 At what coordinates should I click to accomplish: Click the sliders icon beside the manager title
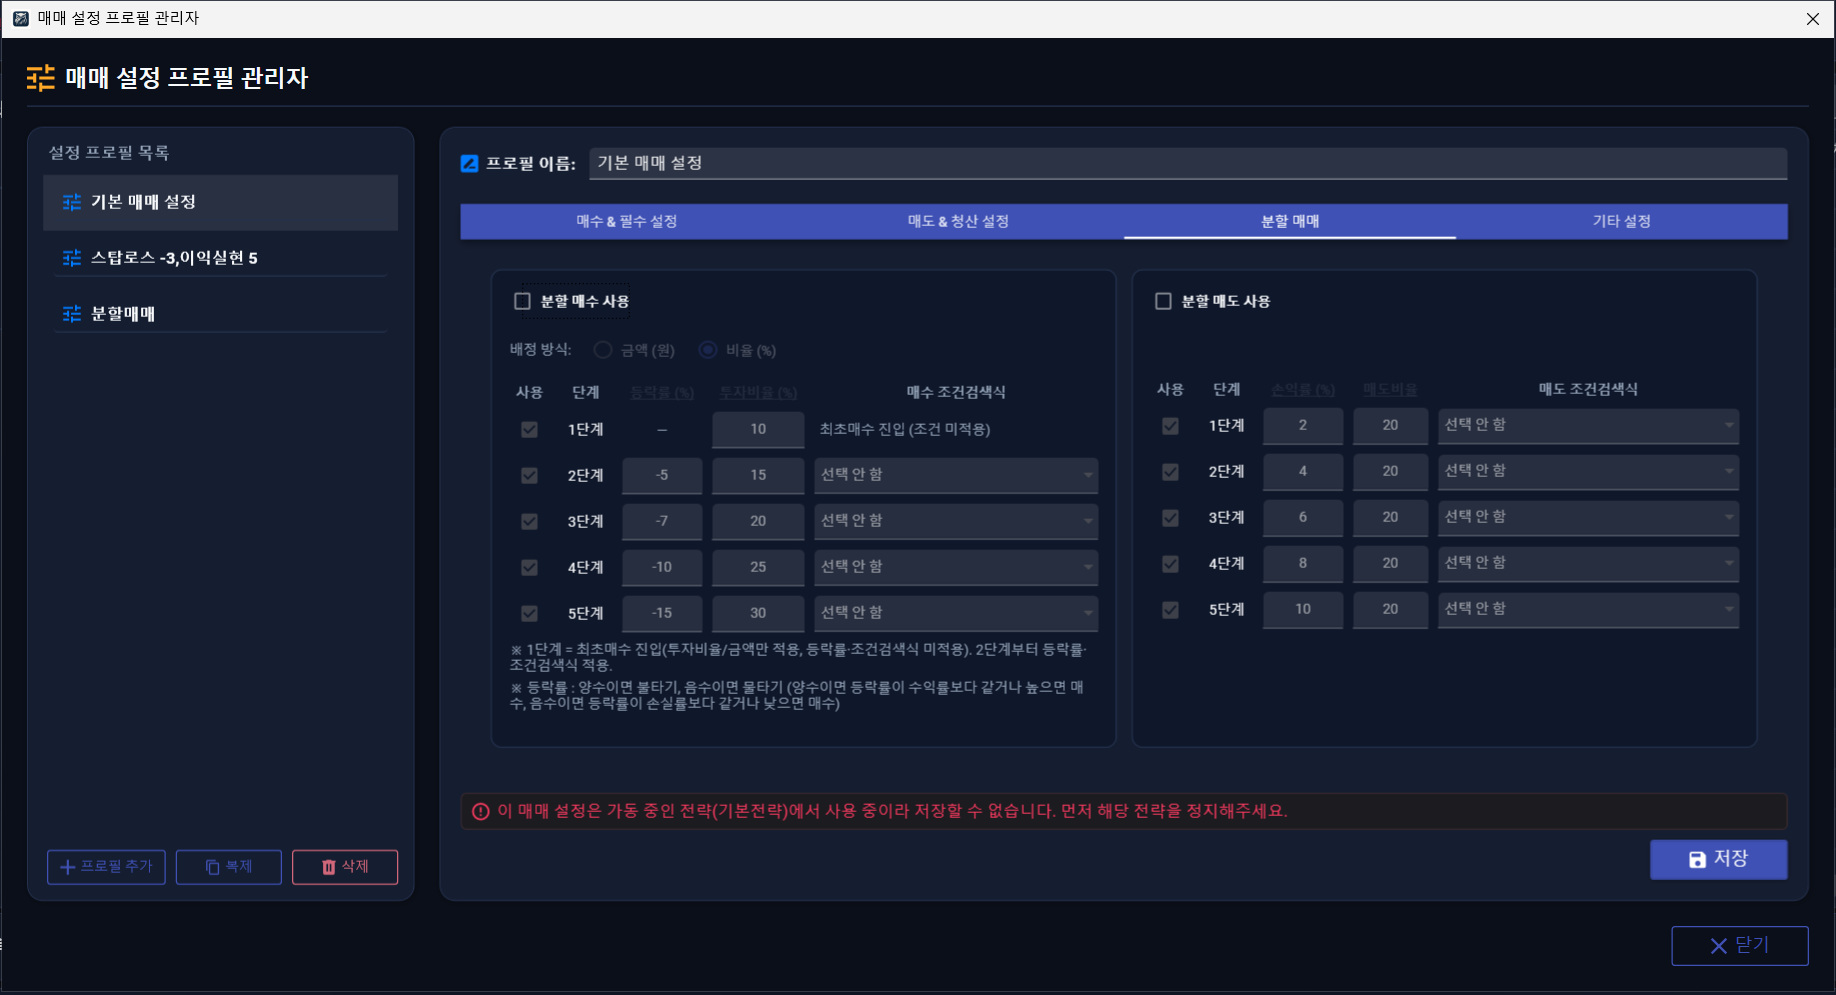41,78
